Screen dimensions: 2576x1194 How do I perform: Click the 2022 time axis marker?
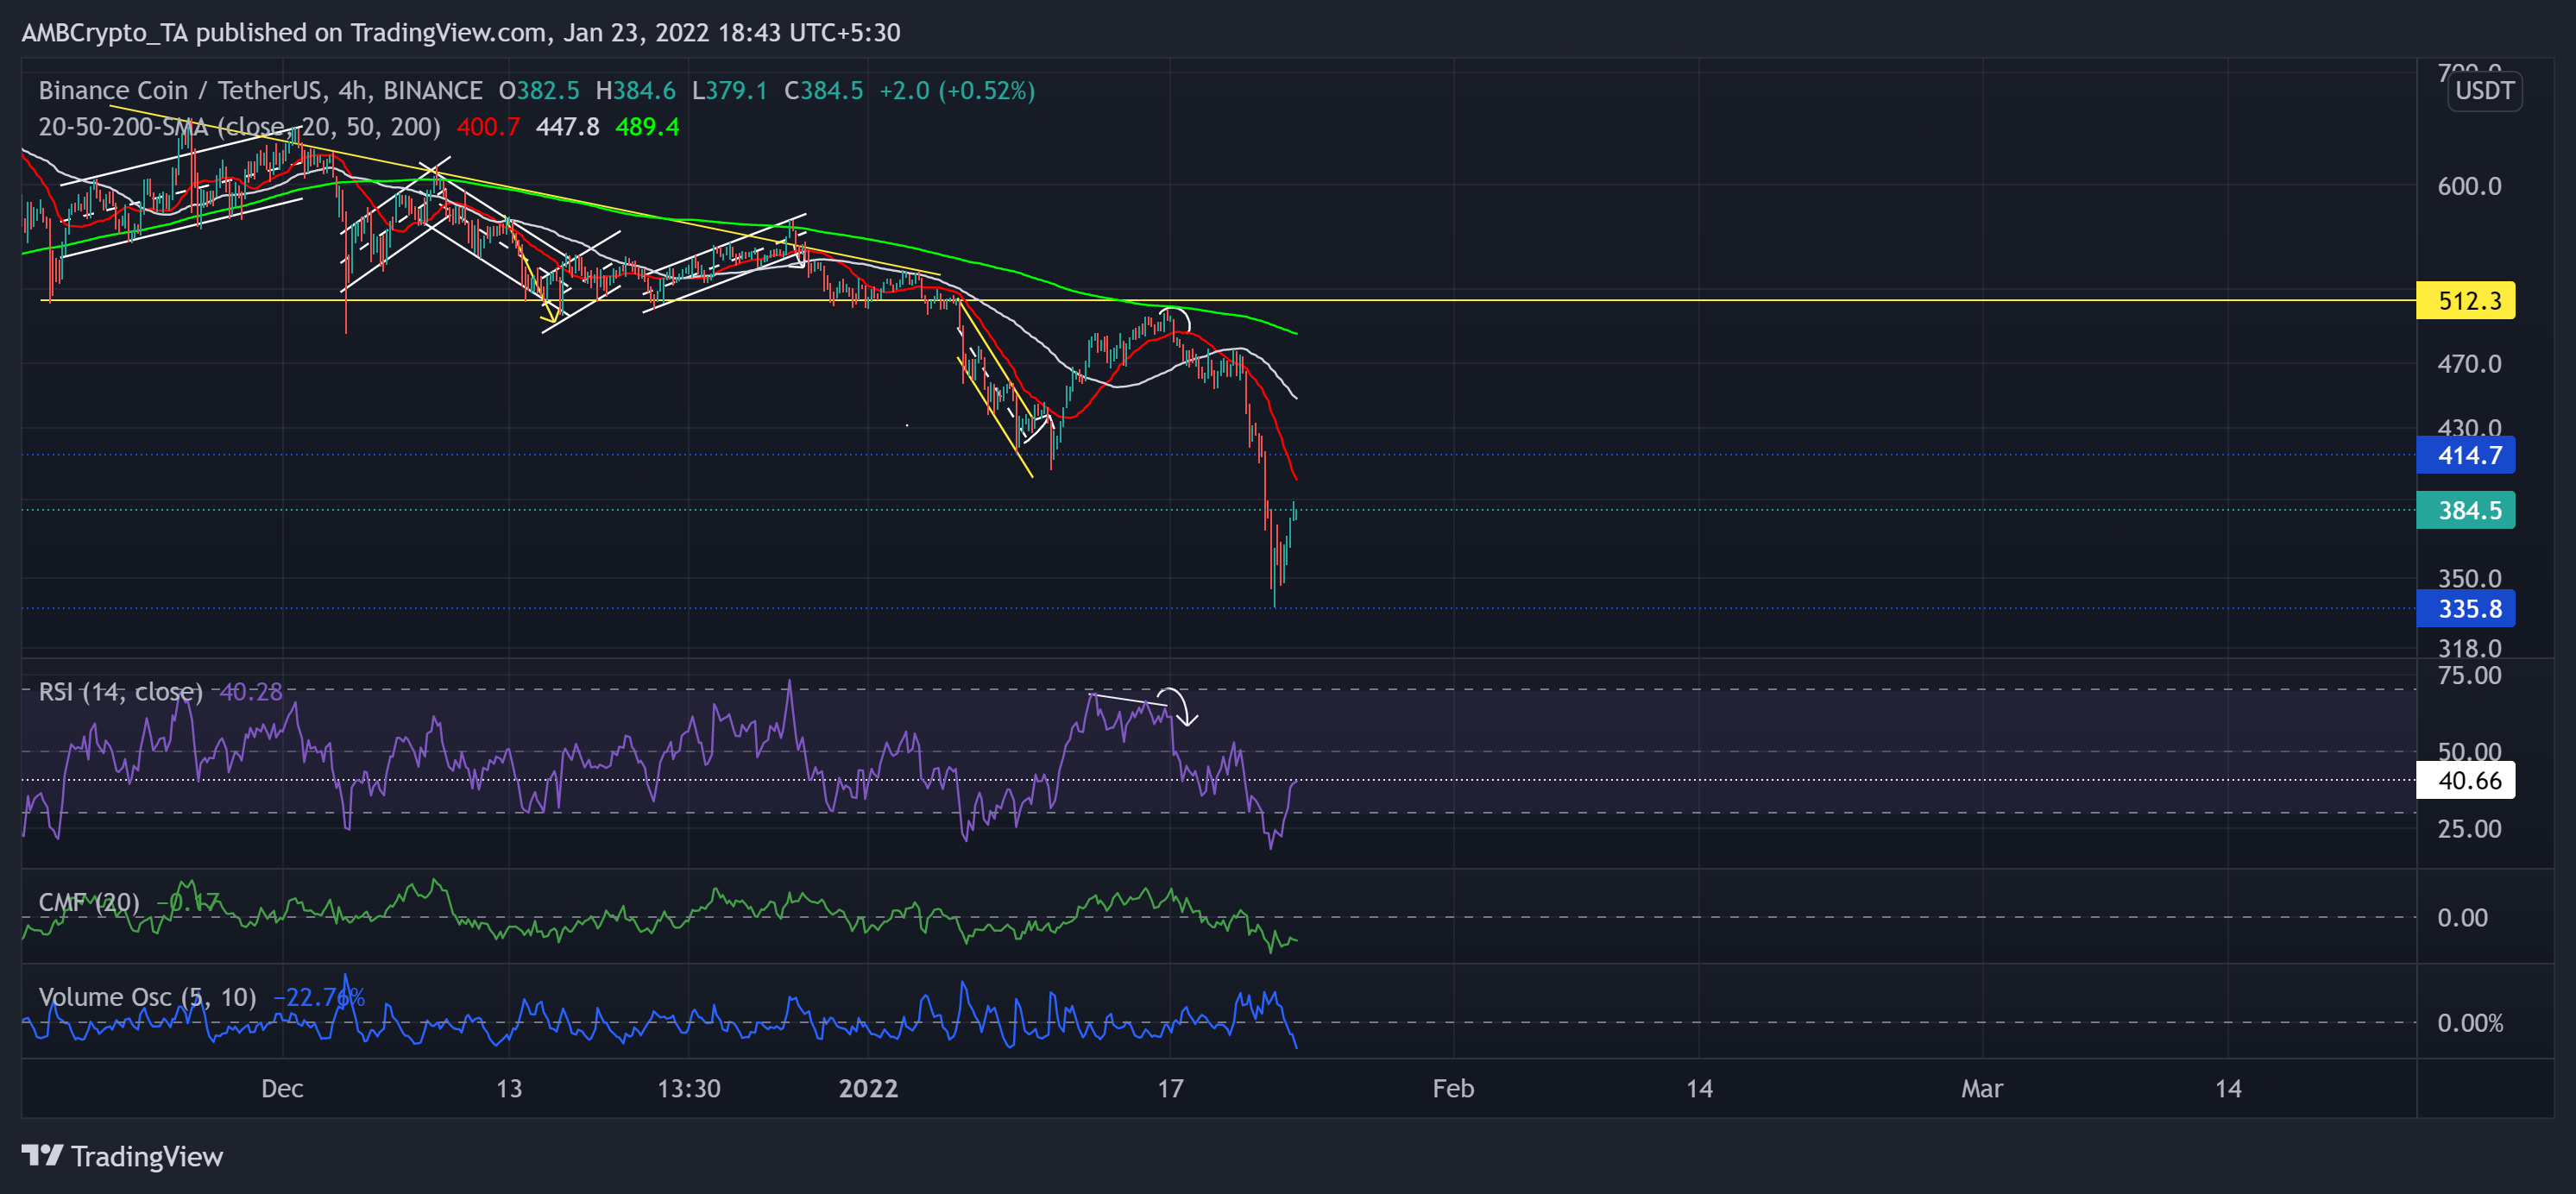(x=870, y=1089)
